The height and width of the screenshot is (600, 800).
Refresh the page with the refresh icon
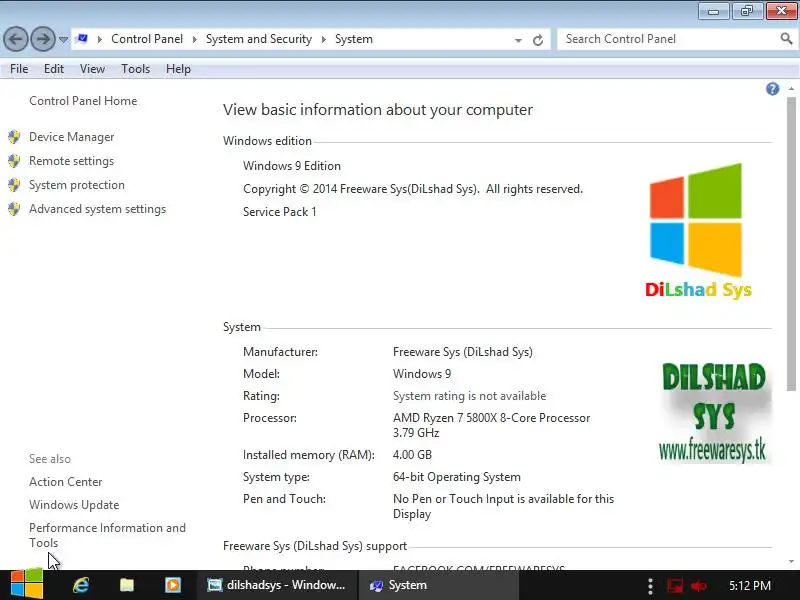(538, 40)
